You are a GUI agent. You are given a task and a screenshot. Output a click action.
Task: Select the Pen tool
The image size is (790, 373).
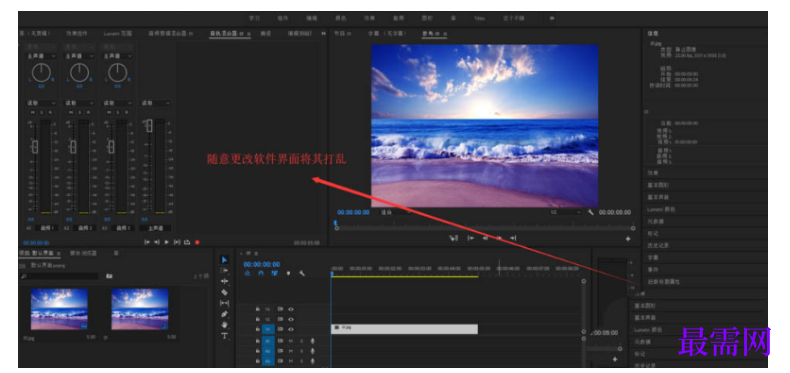(x=225, y=314)
